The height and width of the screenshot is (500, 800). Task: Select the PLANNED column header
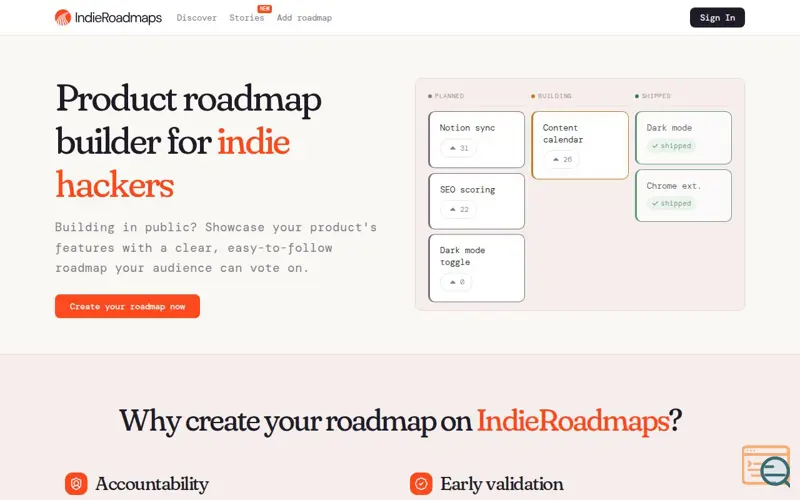click(446, 96)
